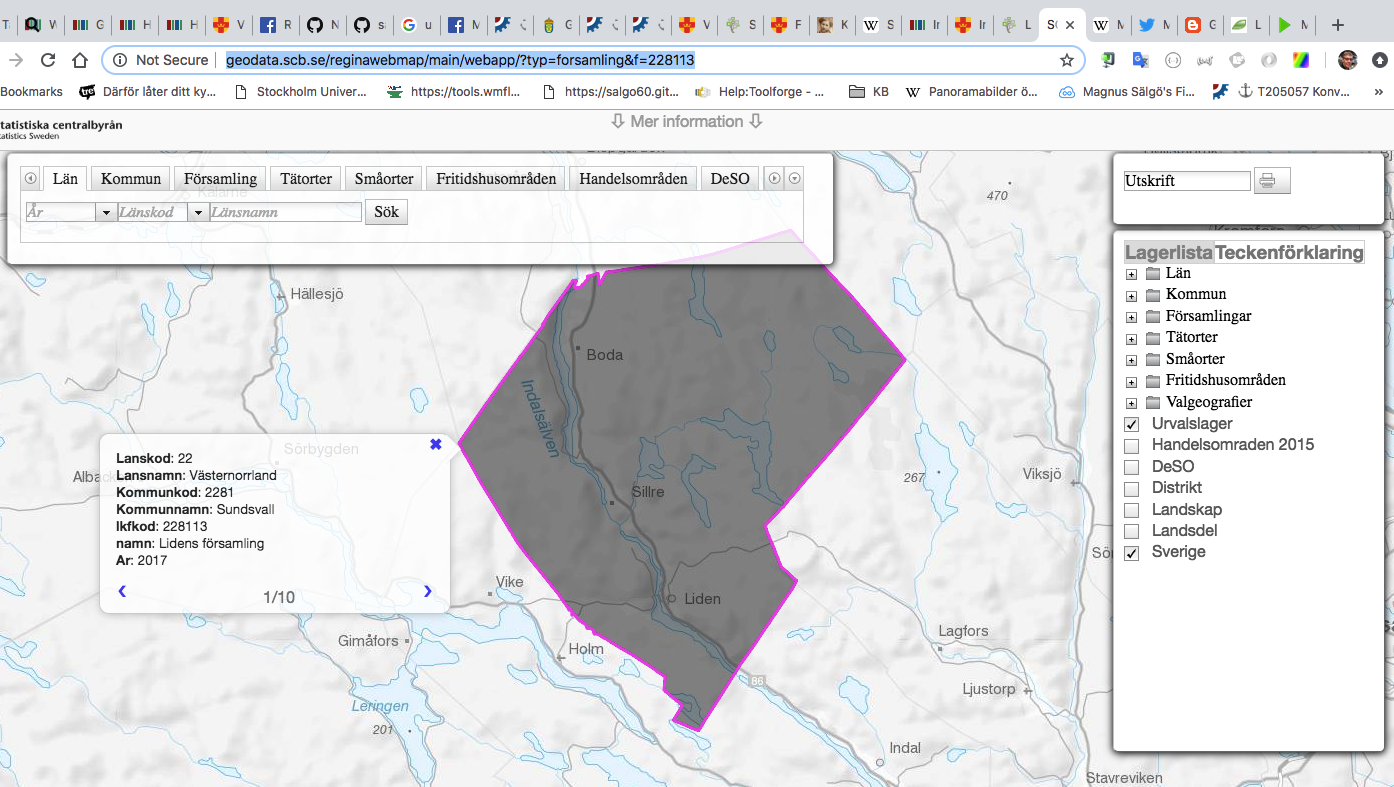Show more bookmarks chevron
This screenshot has width=1394, height=787.
(1379, 91)
